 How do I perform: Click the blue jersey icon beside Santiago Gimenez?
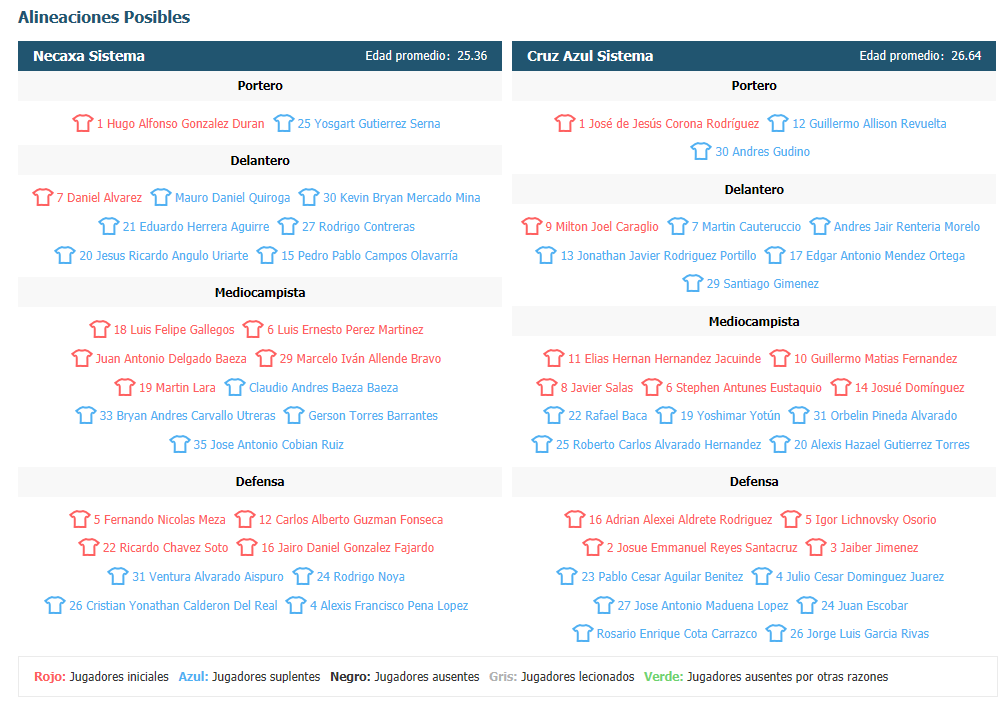692,283
